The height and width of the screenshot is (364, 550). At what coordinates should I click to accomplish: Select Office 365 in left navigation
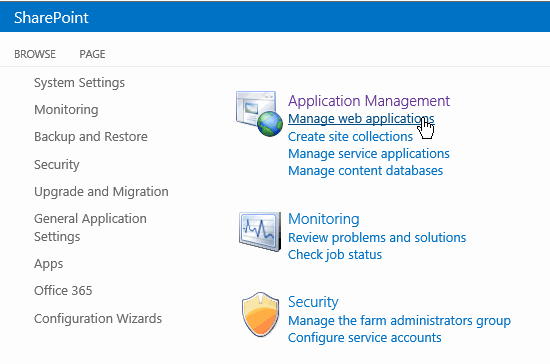(x=63, y=291)
